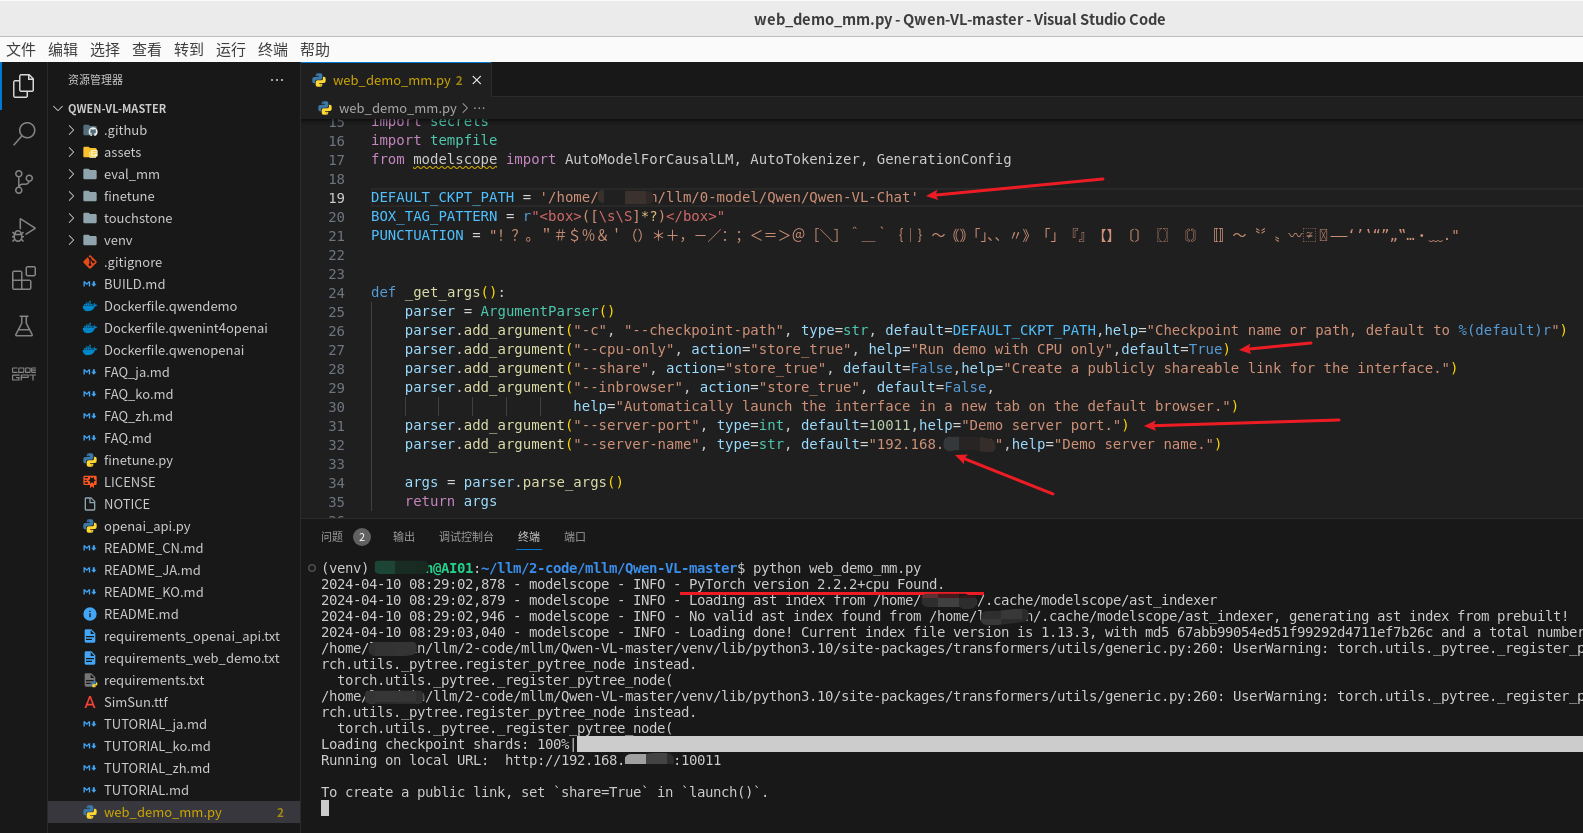Expand the assets folder

point(71,152)
